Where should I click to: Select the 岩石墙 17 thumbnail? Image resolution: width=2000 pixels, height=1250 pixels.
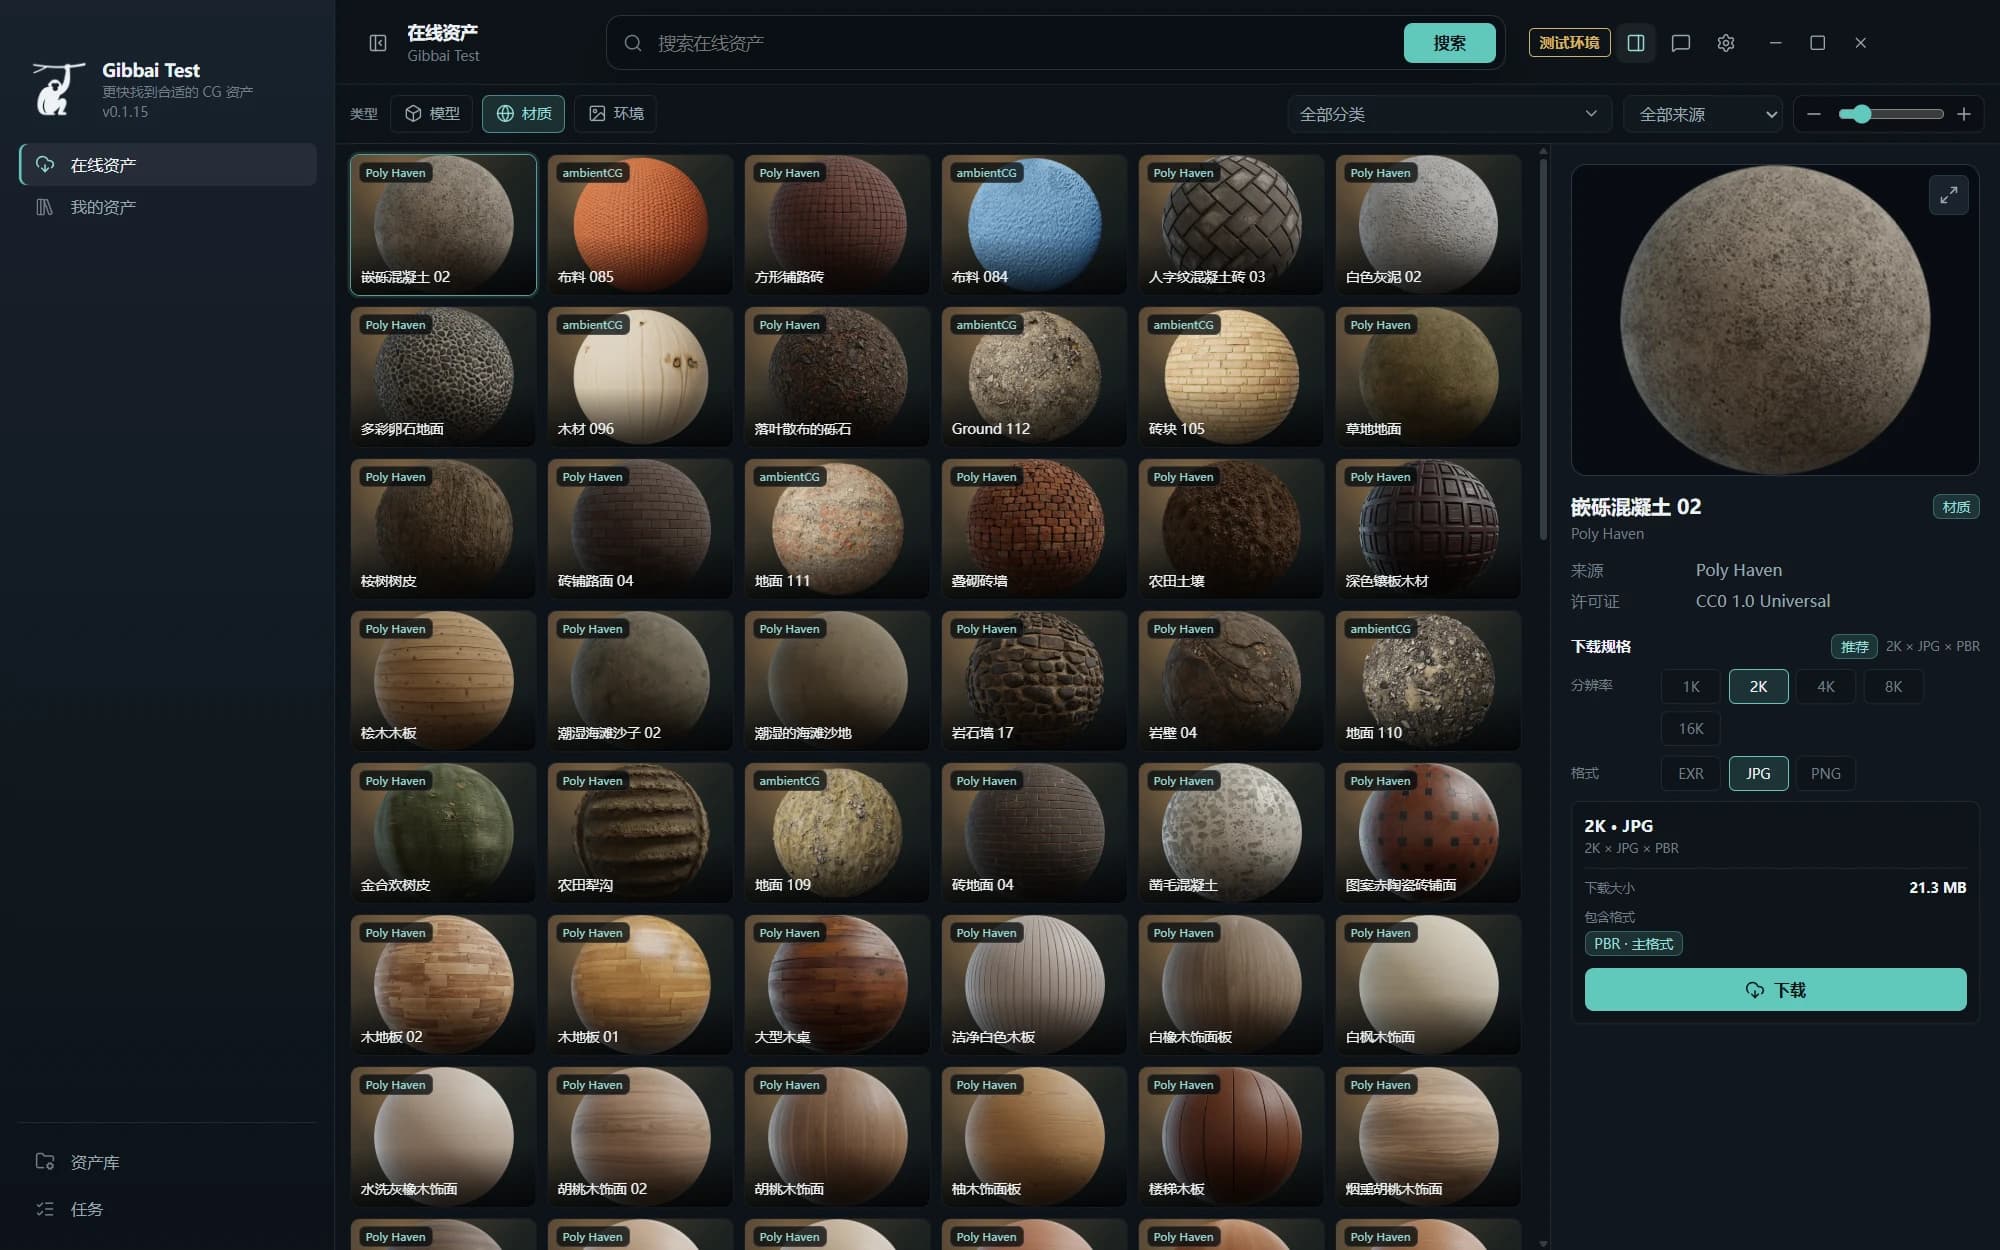(x=1033, y=681)
